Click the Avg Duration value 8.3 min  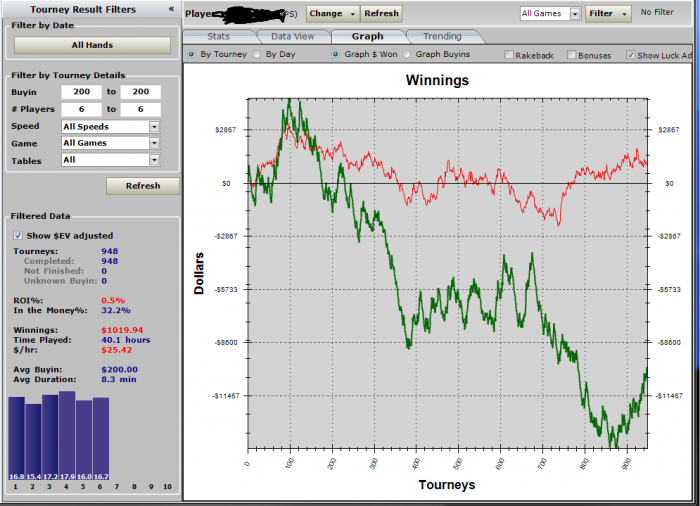(x=119, y=379)
